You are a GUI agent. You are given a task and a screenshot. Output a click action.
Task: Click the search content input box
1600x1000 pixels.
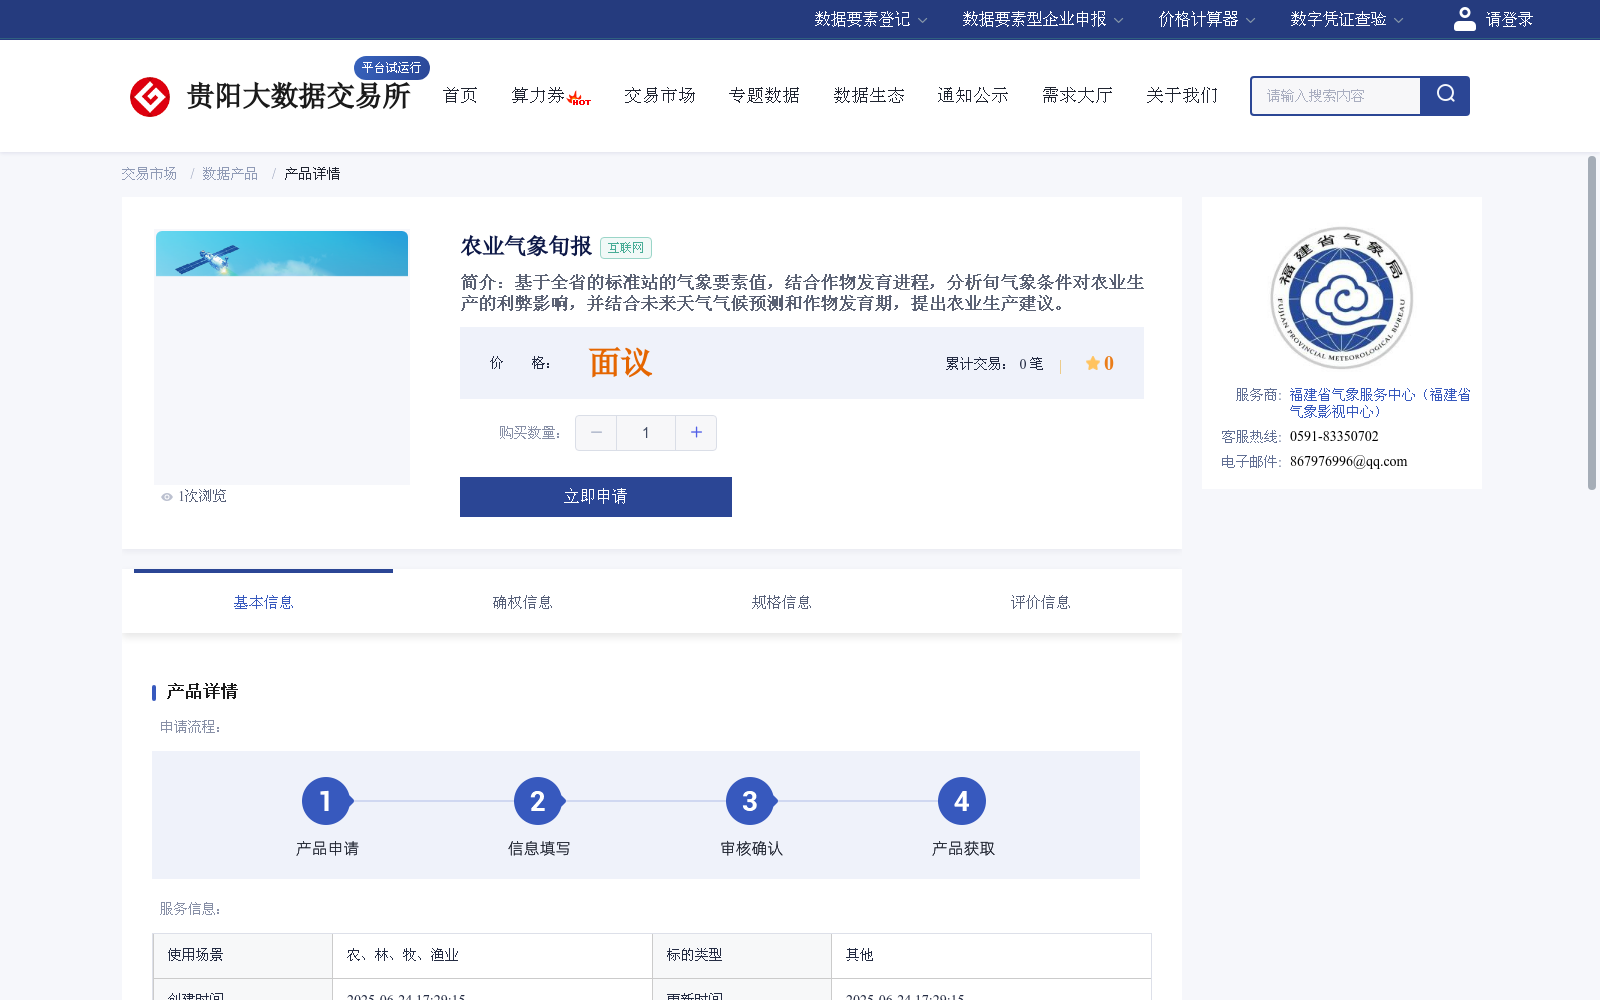pos(1336,96)
